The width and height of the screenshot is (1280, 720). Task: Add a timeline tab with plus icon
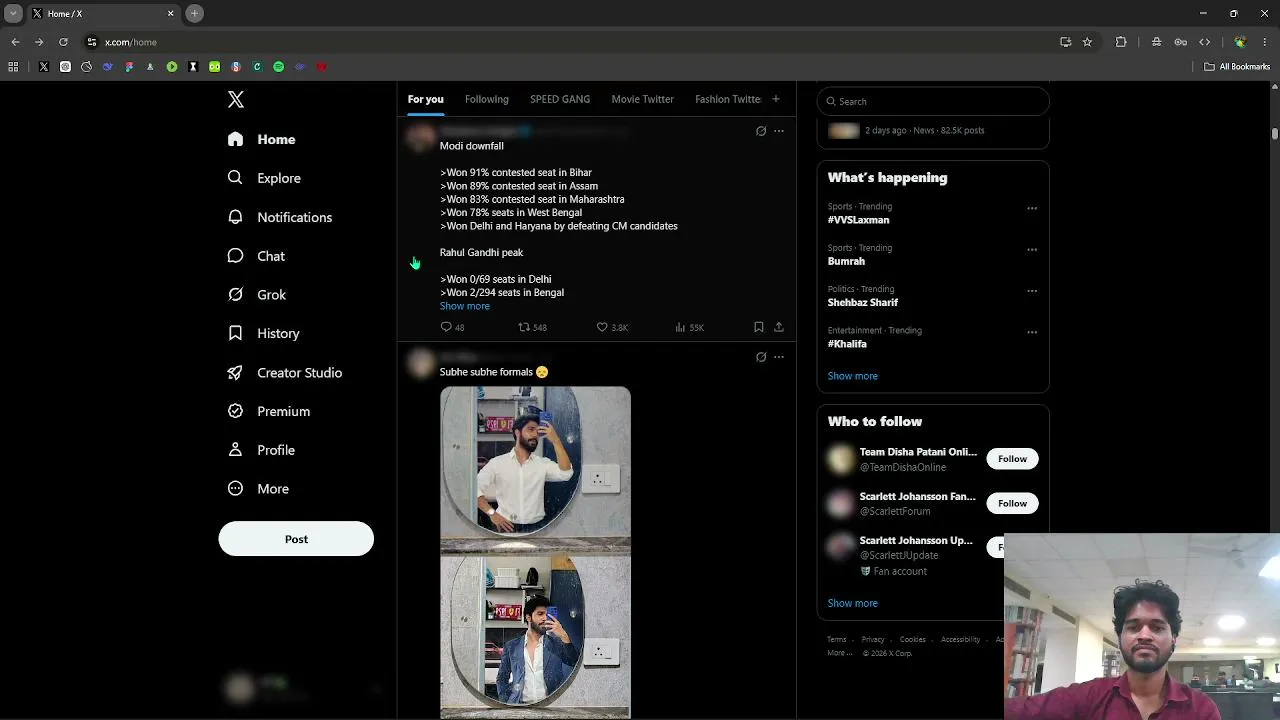[775, 99]
